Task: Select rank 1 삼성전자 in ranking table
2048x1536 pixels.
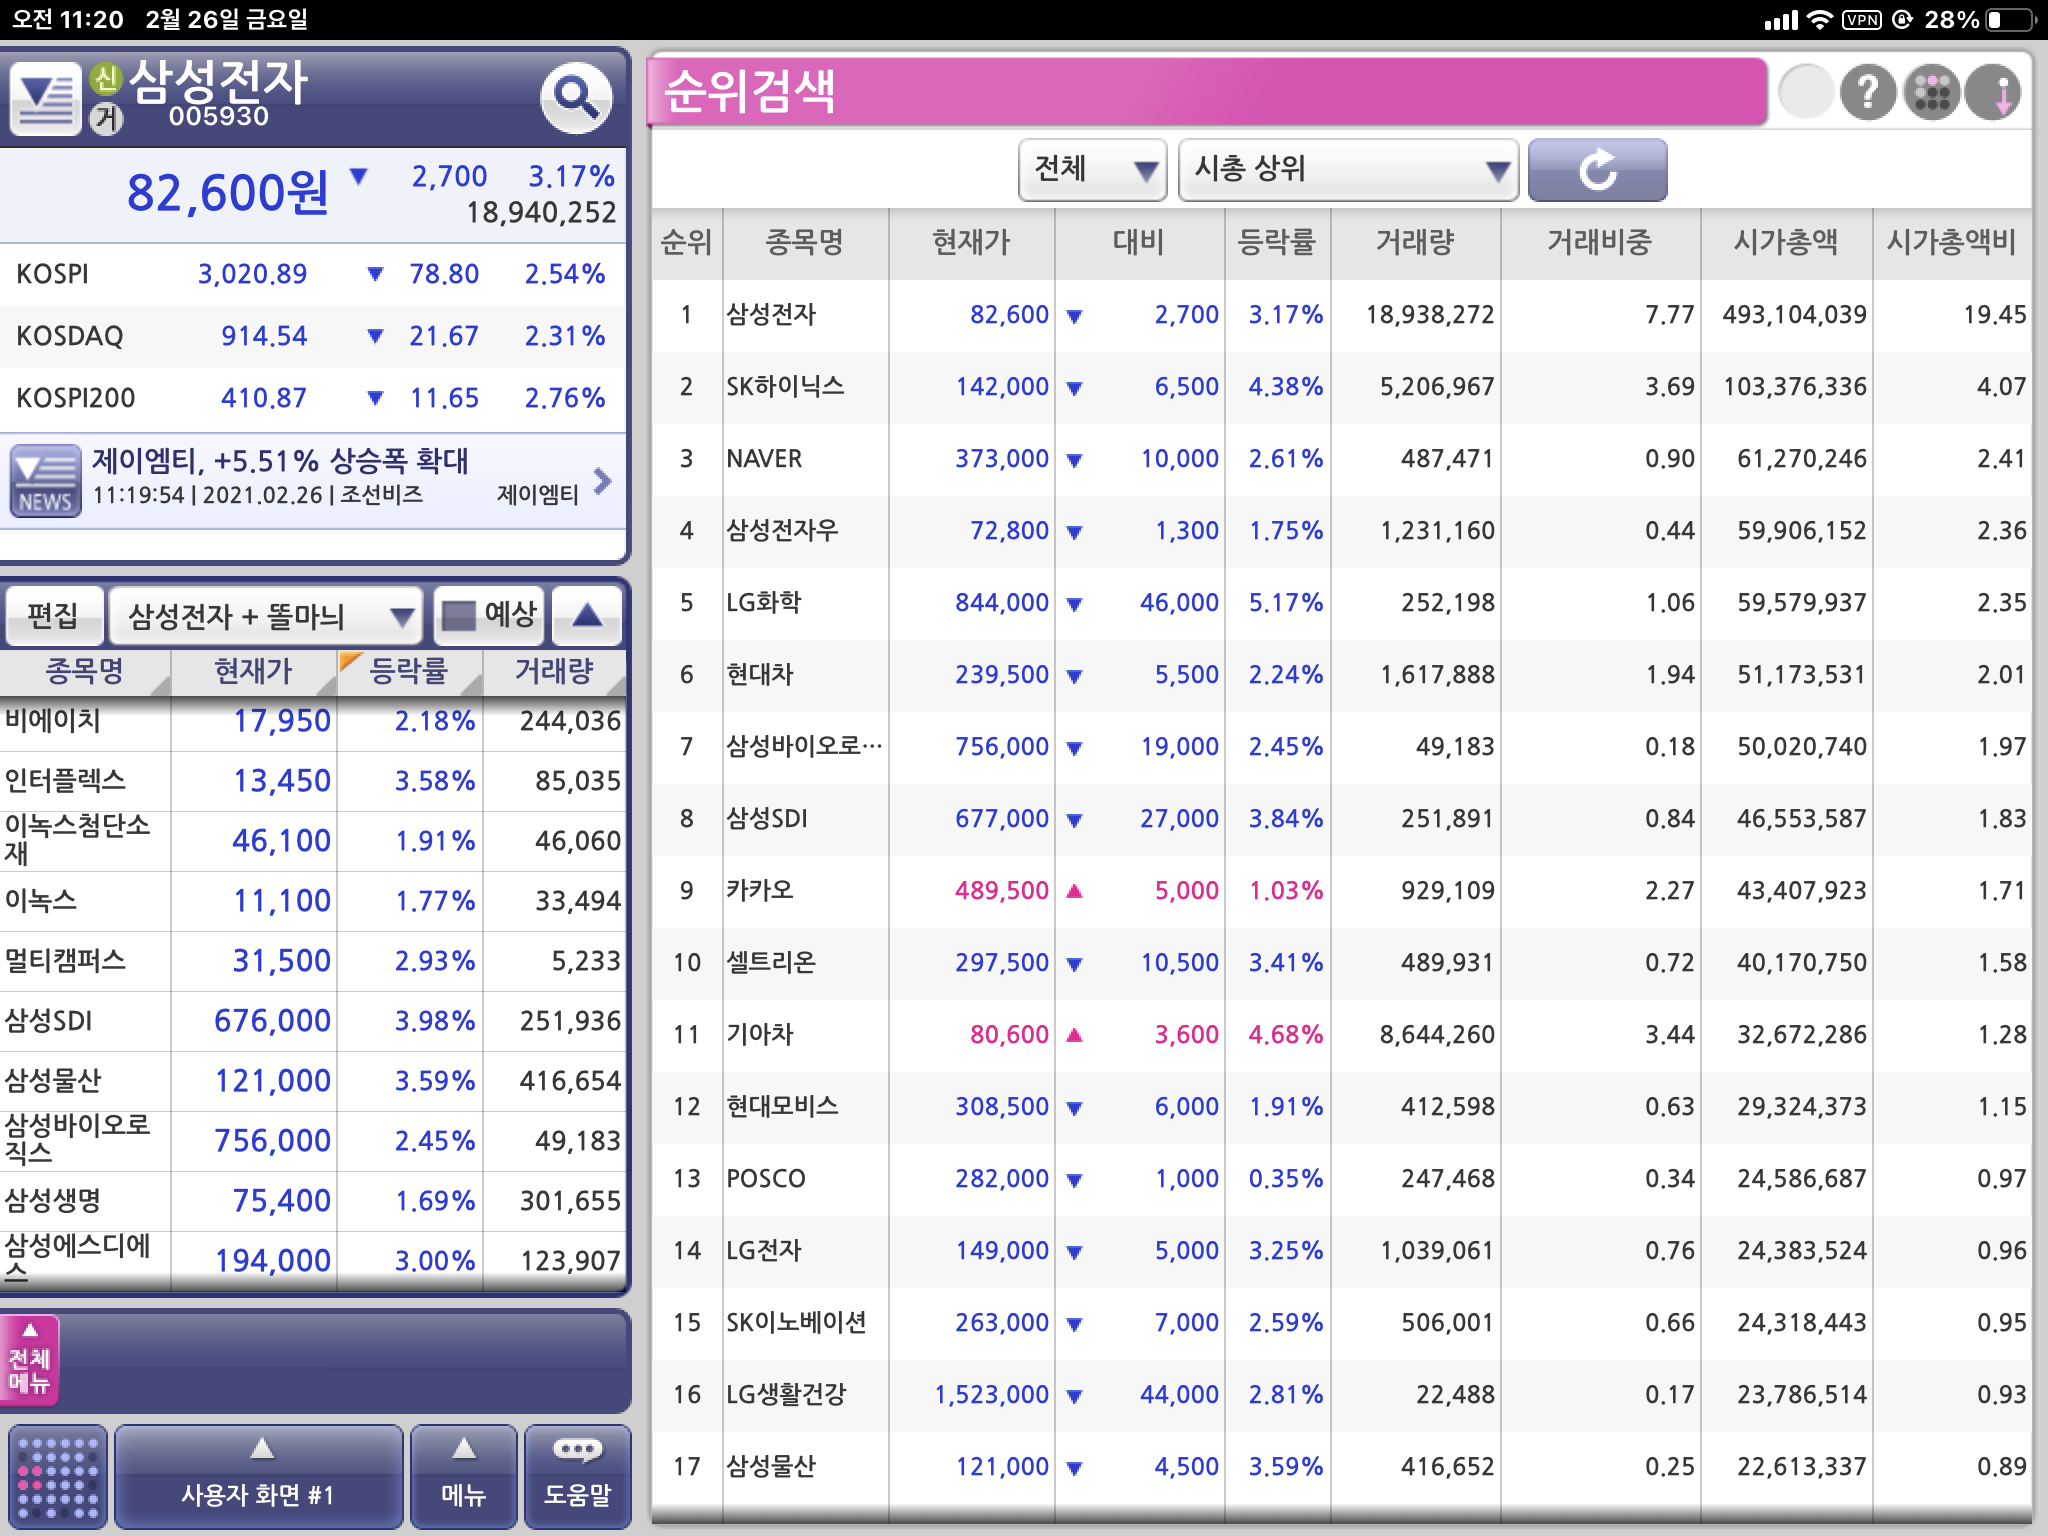Action: (1341, 315)
